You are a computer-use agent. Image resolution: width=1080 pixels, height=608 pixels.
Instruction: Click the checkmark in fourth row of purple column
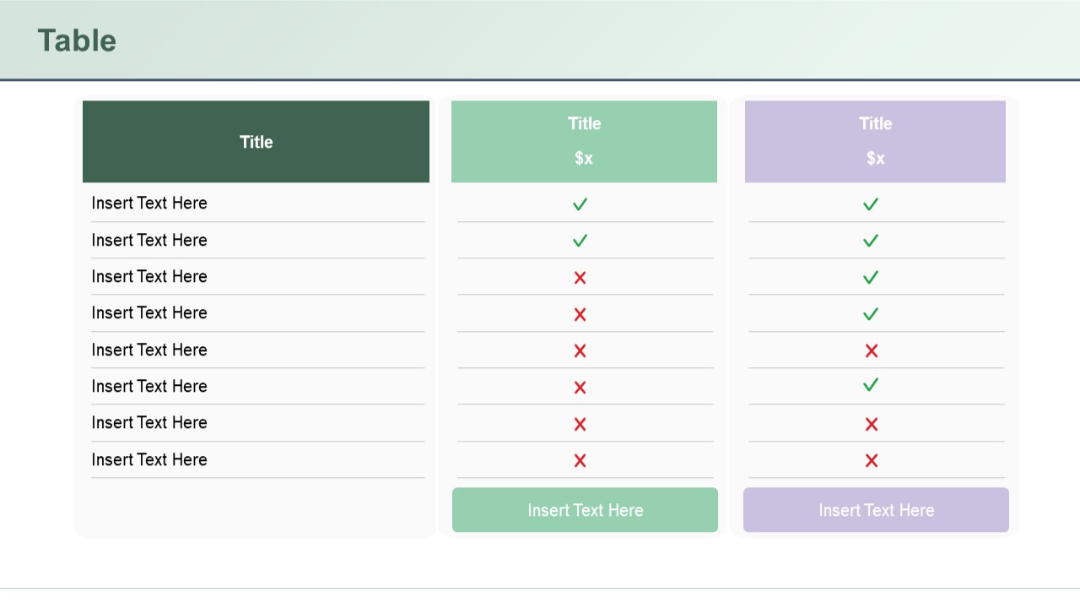pyautogui.click(x=871, y=314)
